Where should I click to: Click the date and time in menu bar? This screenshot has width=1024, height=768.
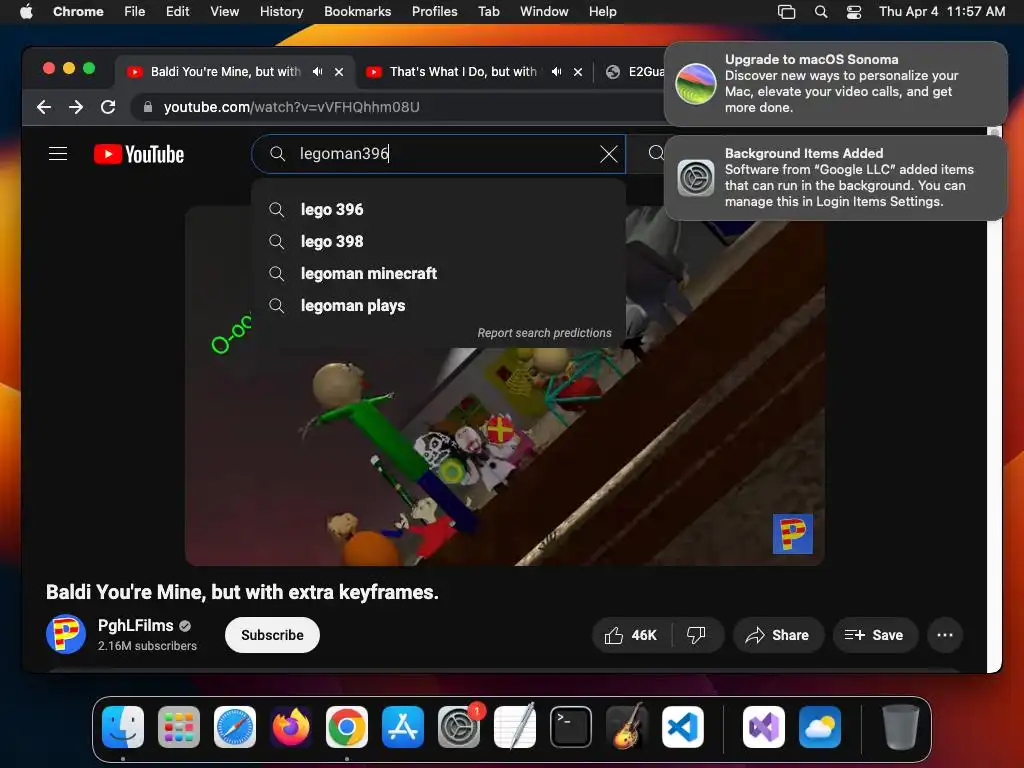tap(942, 12)
